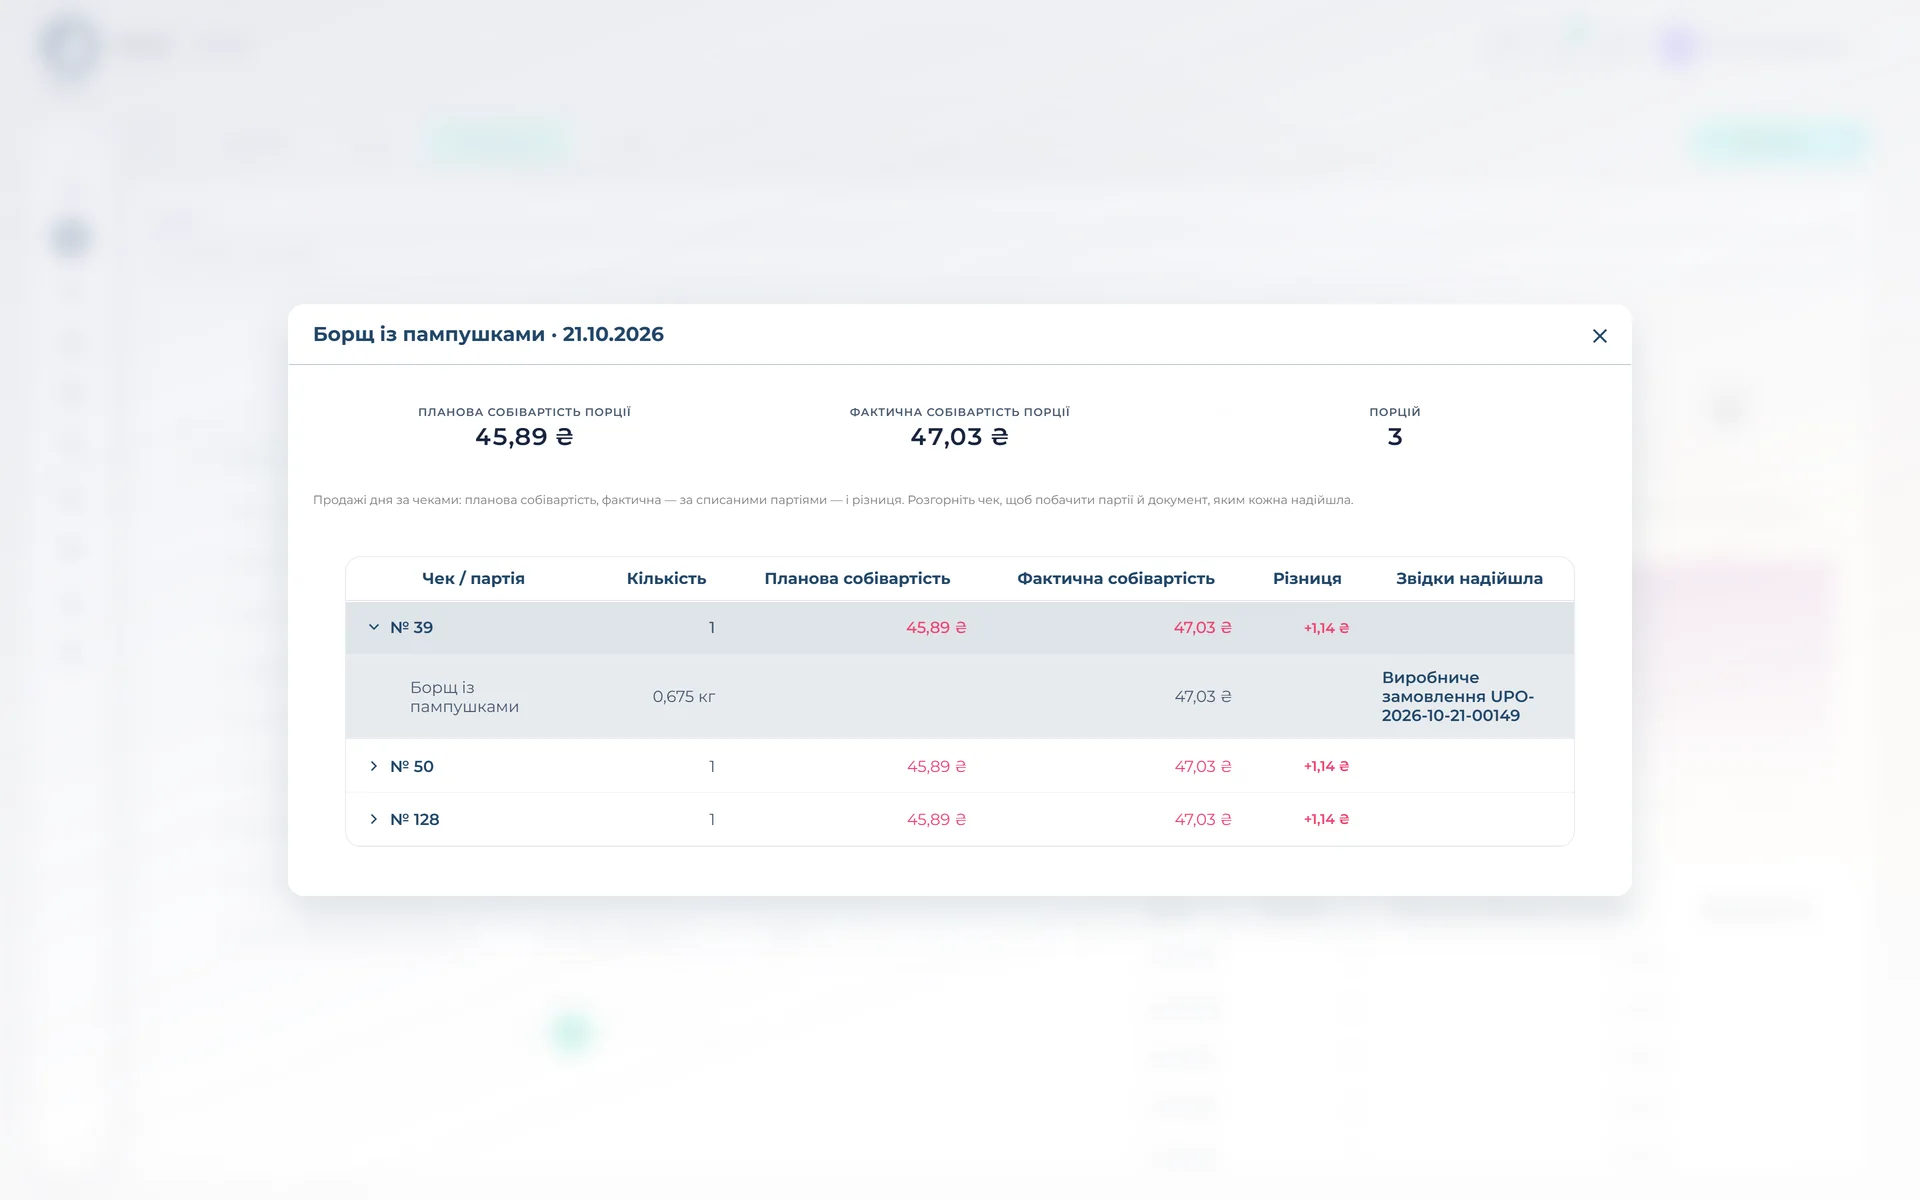Image resolution: width=1920 pixels, height=1200 pixels.
Task: Click the Звідки надійшла column header
Action: coord(1469,578)
